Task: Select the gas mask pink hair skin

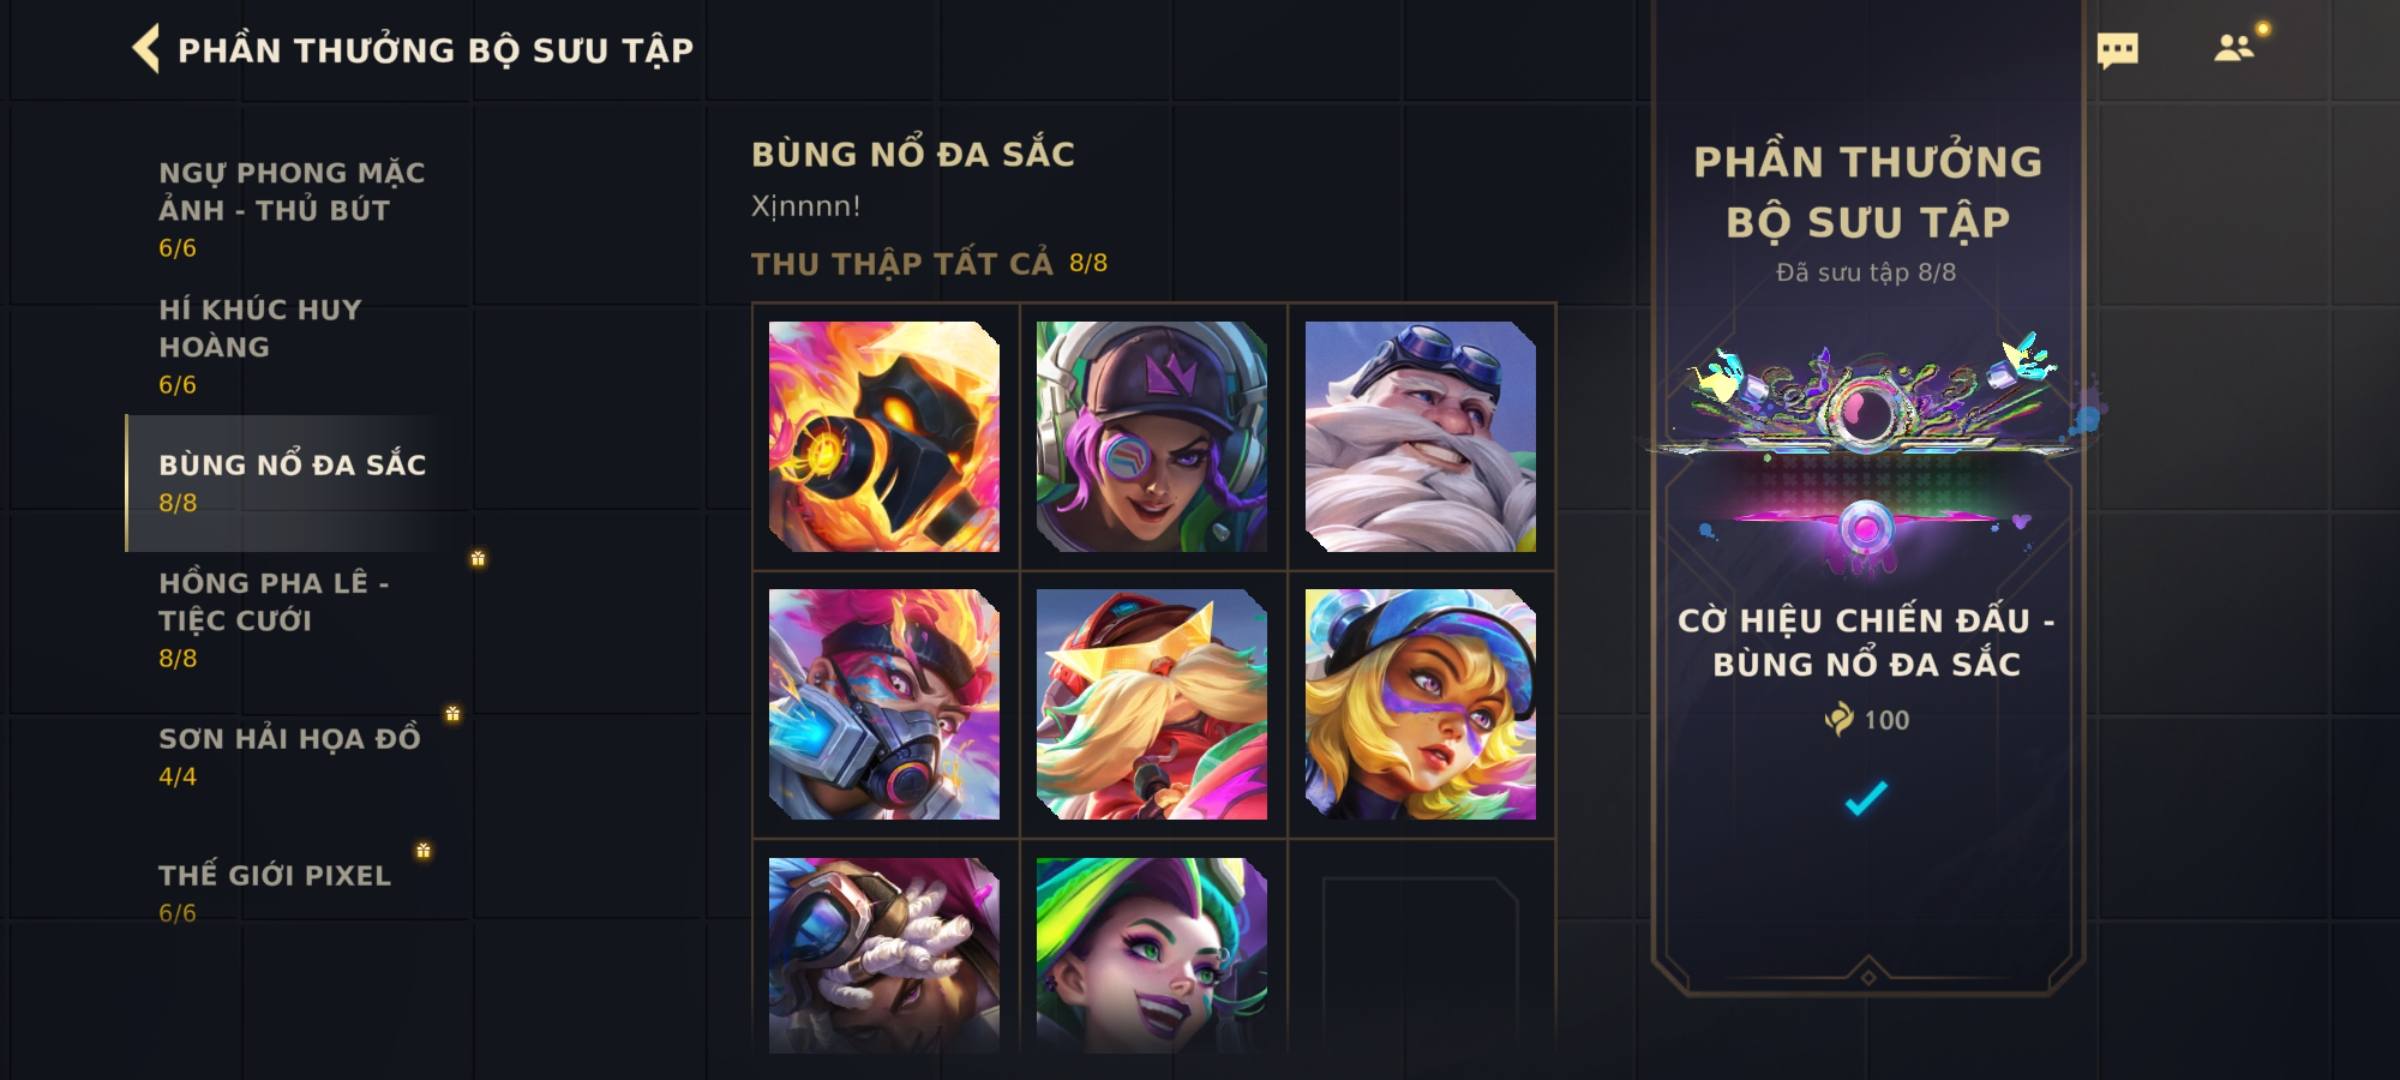Action: click(x=884, y=704)
